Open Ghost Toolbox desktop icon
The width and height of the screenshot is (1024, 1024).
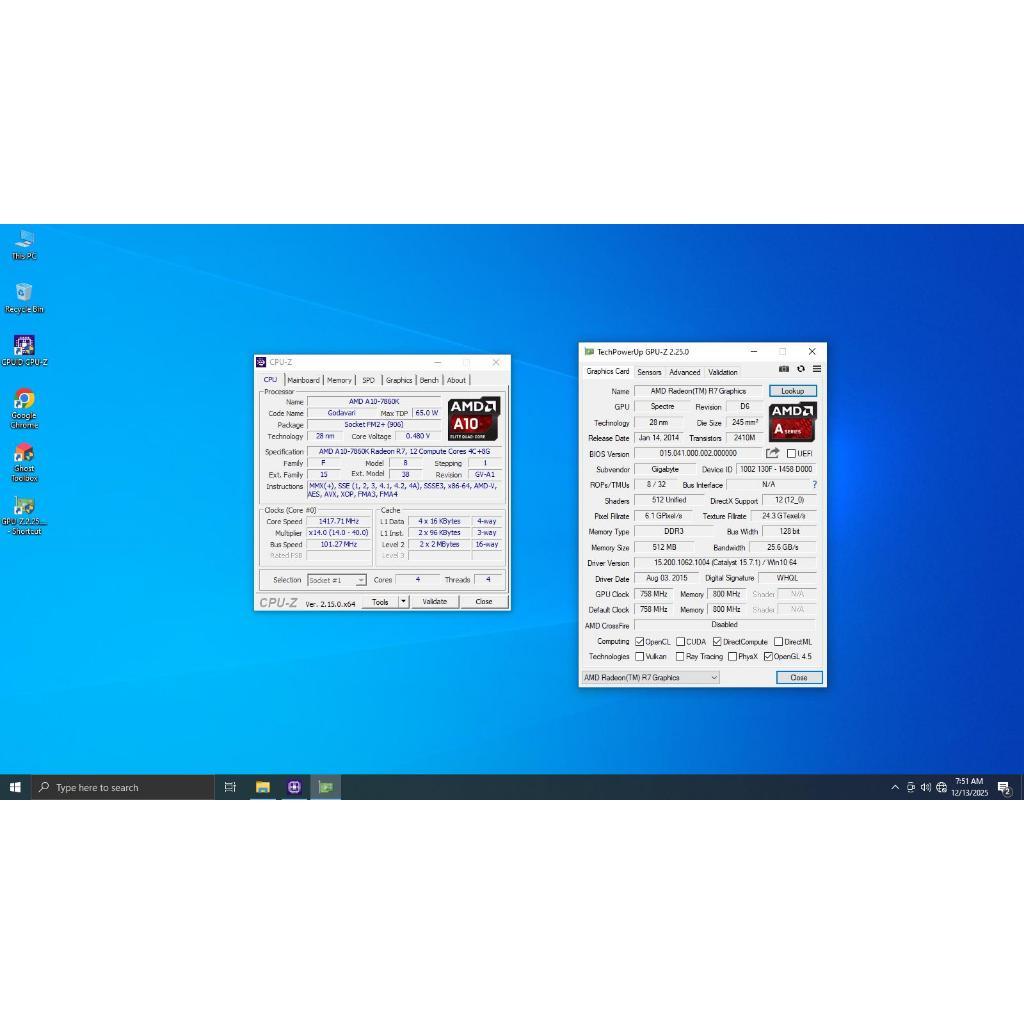pos(24,462)
